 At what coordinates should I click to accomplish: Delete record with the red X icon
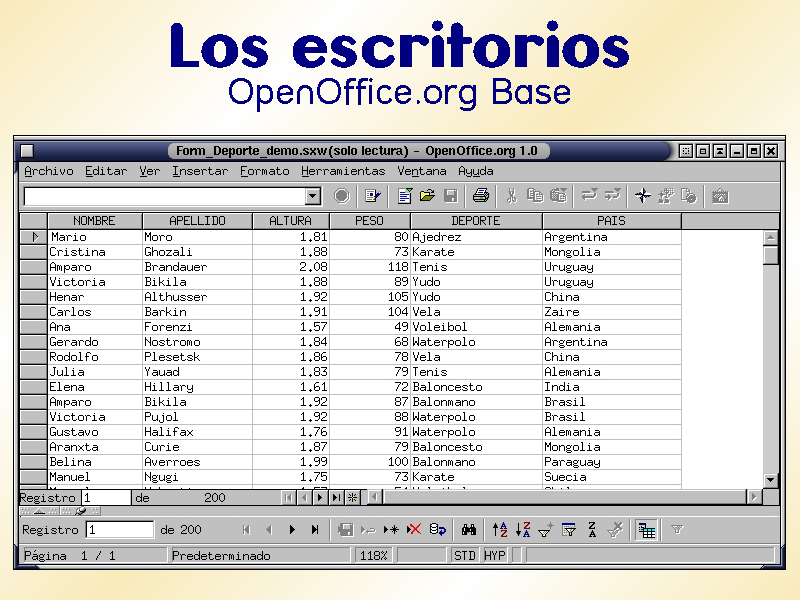[414, 530]
